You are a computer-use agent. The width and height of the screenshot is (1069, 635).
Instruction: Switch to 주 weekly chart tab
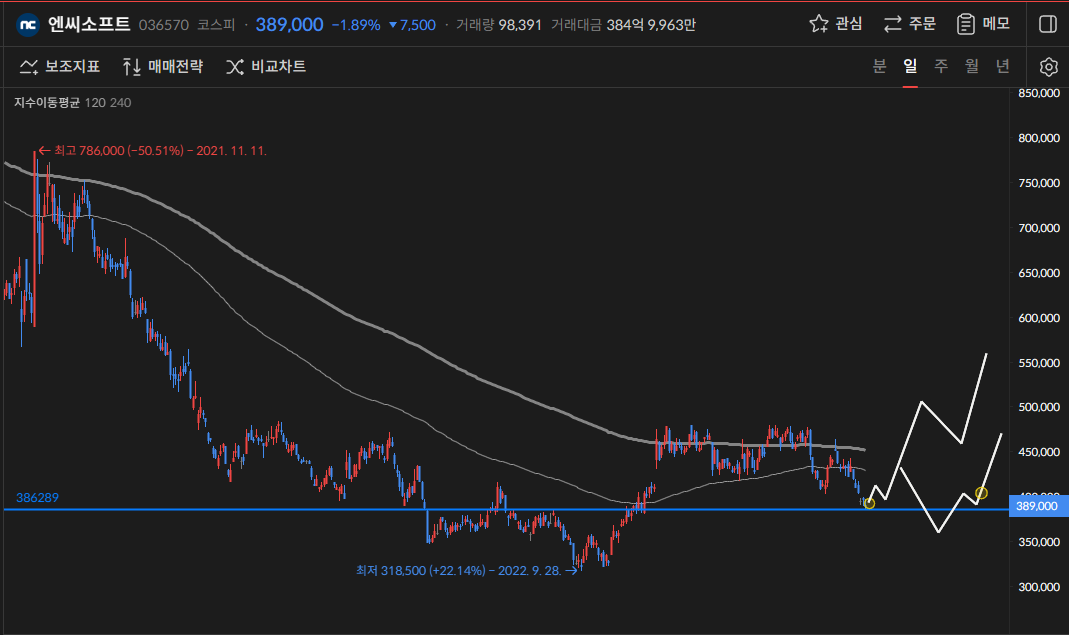[941, 66]
